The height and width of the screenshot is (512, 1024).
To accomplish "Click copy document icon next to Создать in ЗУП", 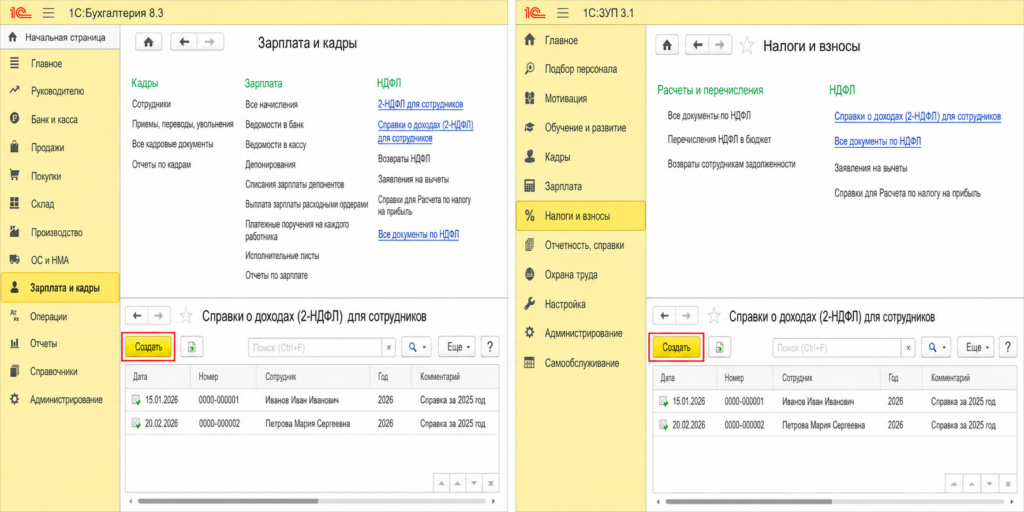I will click(719, 347).
